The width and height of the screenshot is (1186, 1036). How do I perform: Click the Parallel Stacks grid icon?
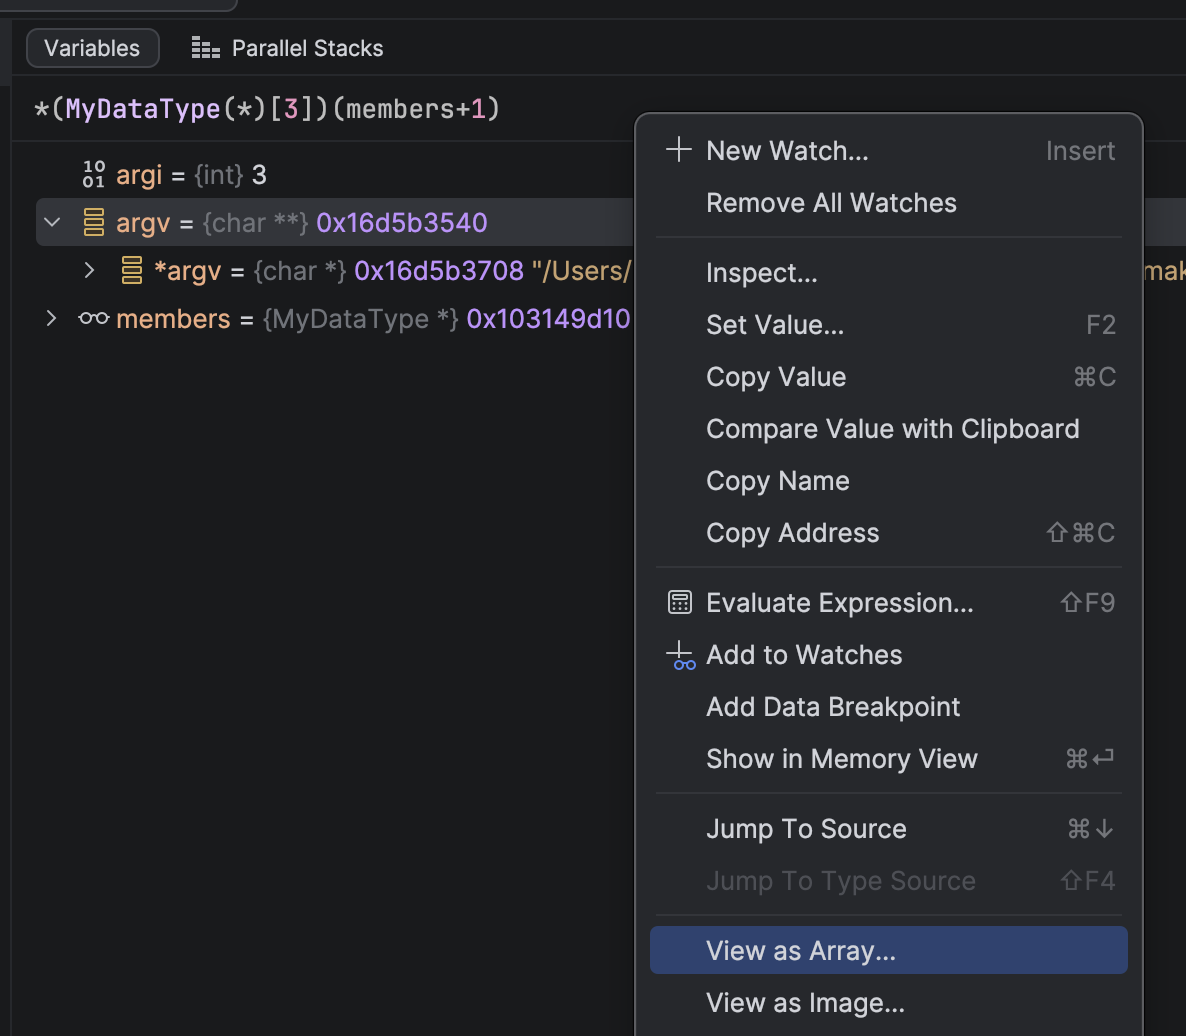pos(205,48)
